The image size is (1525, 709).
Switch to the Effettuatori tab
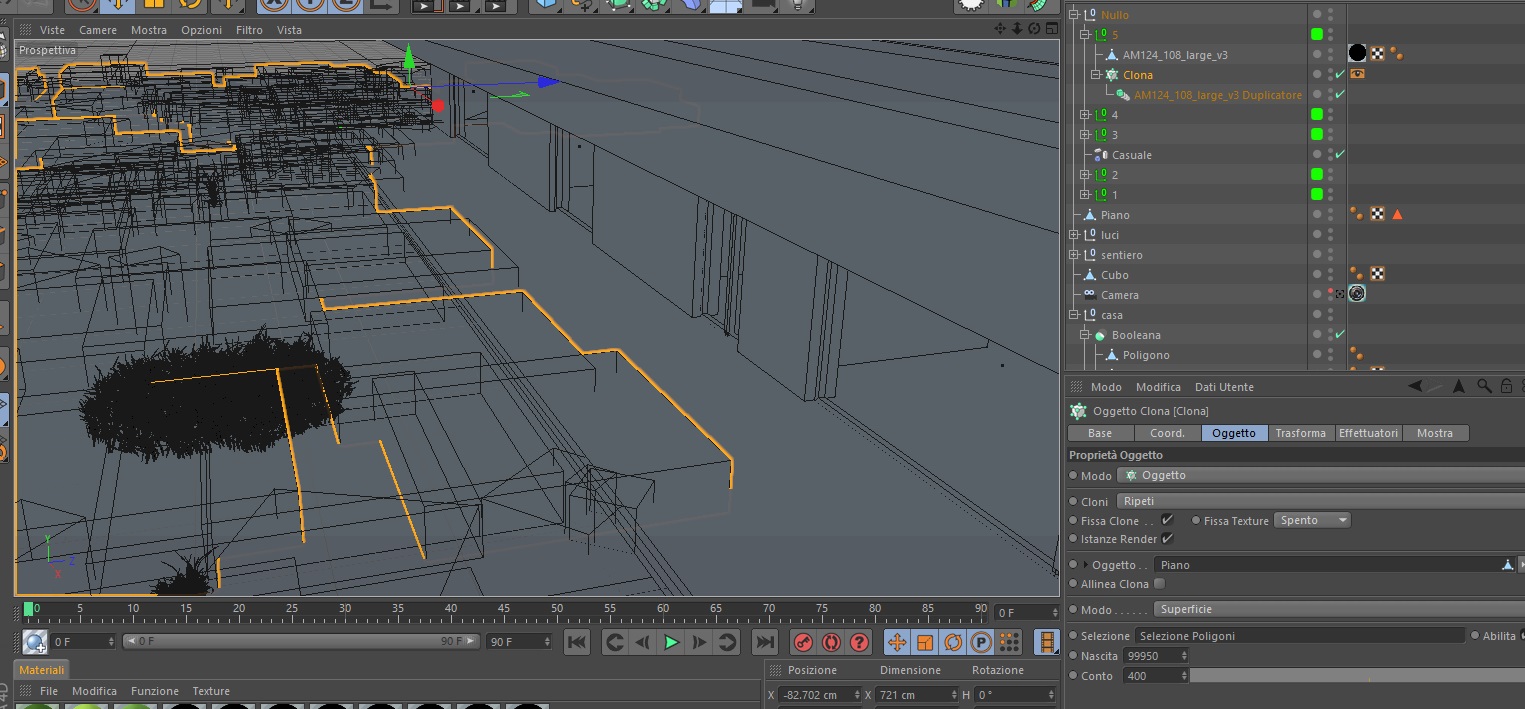click(x=1368, y=433)
